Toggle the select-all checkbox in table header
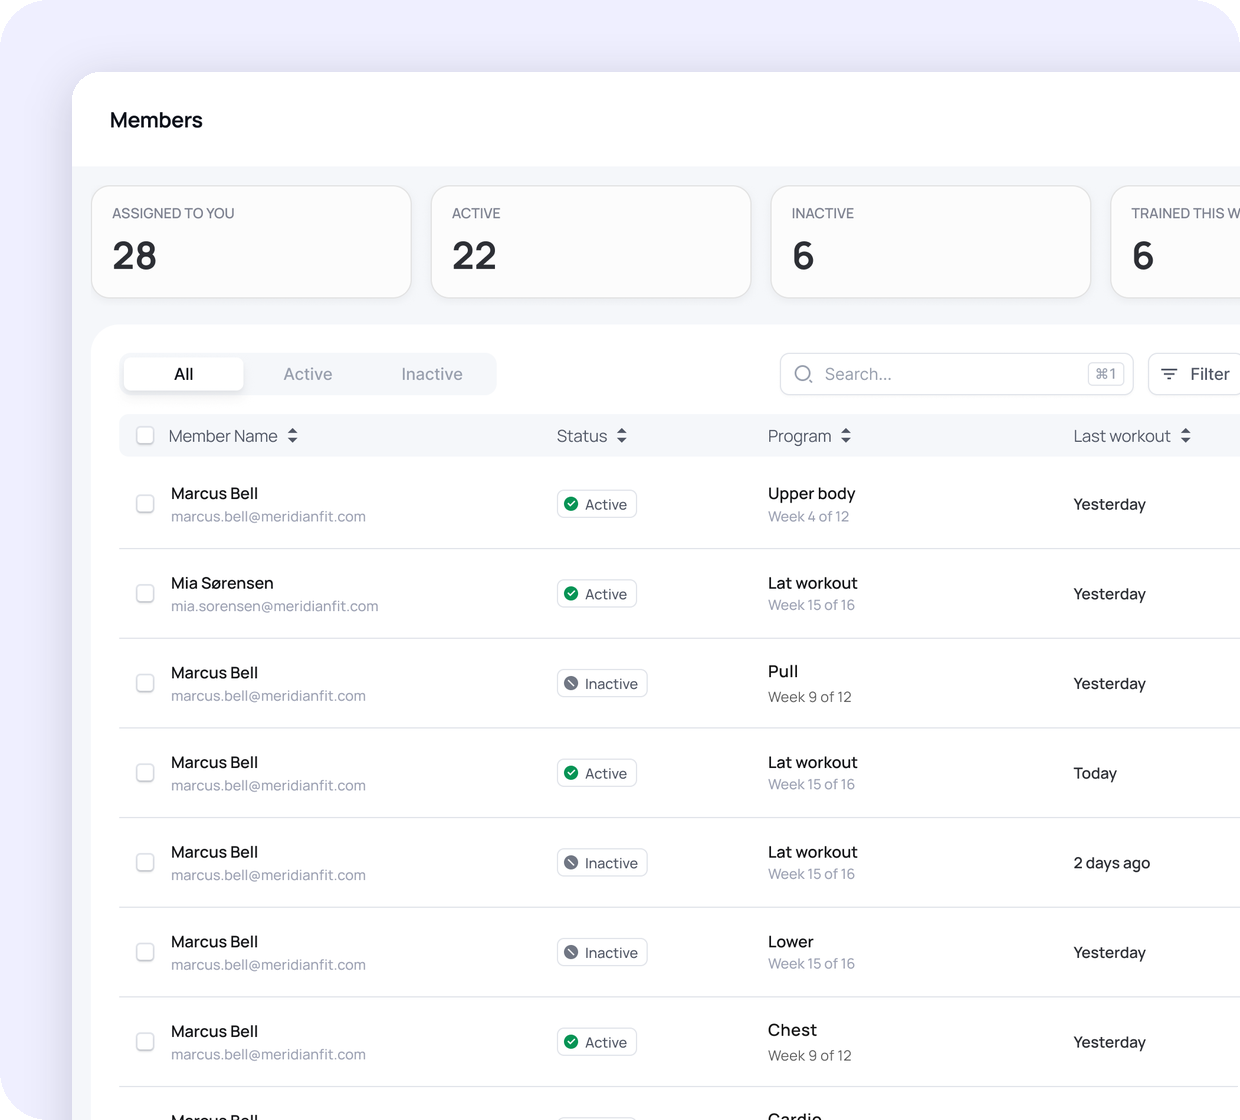Image resolution: width=1240 pixels, height=1120 pixels. [x=145, y=436]
